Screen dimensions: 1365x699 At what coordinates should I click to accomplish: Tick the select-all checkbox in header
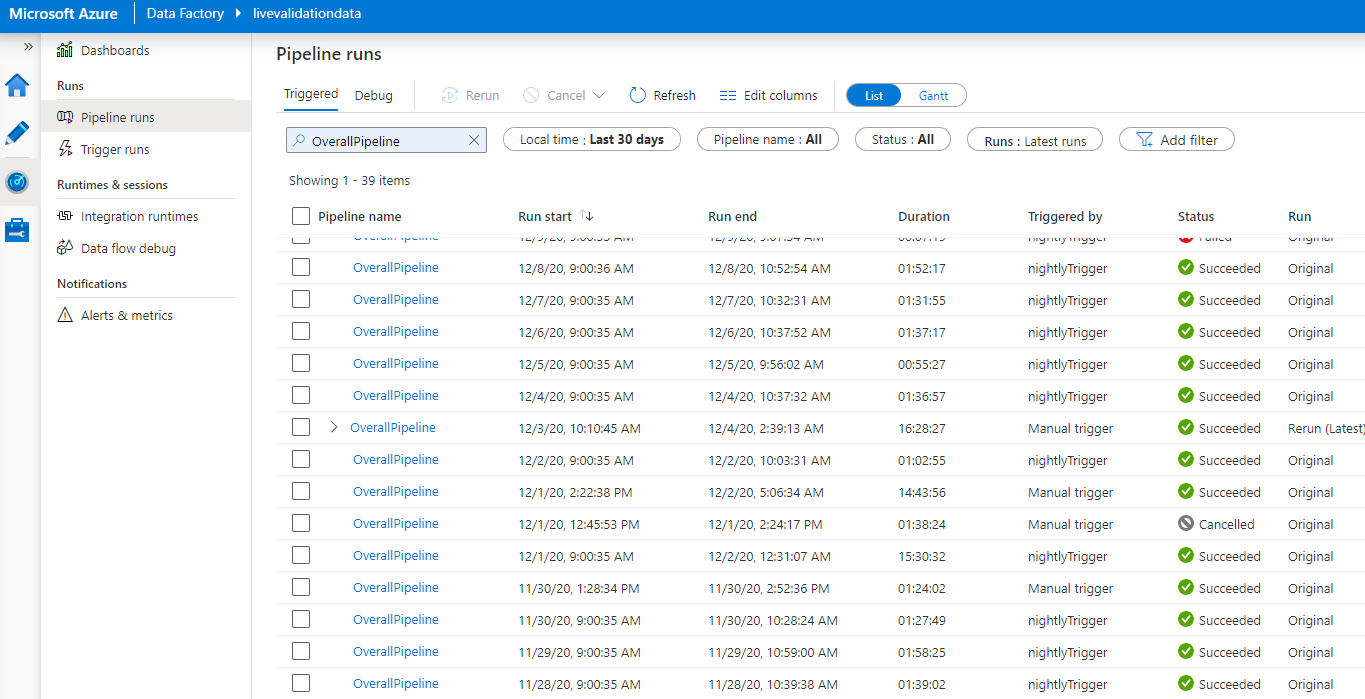301,216
